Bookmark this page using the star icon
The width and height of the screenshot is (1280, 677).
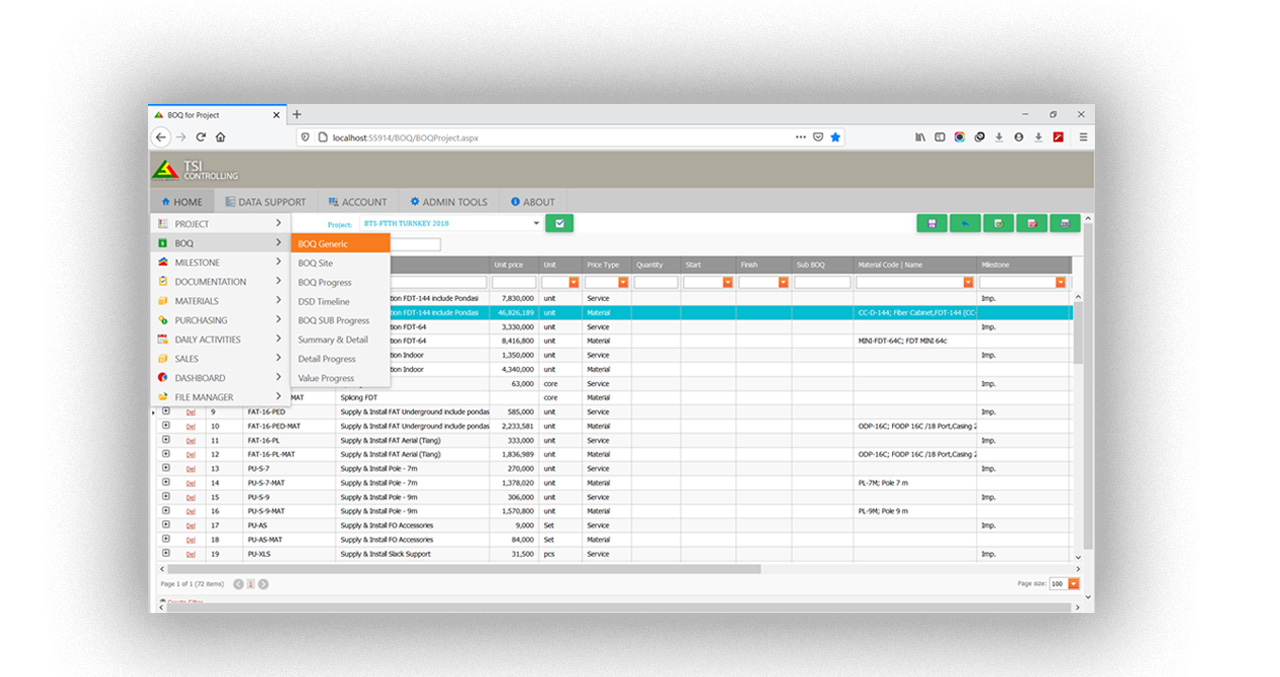[836, 137]
